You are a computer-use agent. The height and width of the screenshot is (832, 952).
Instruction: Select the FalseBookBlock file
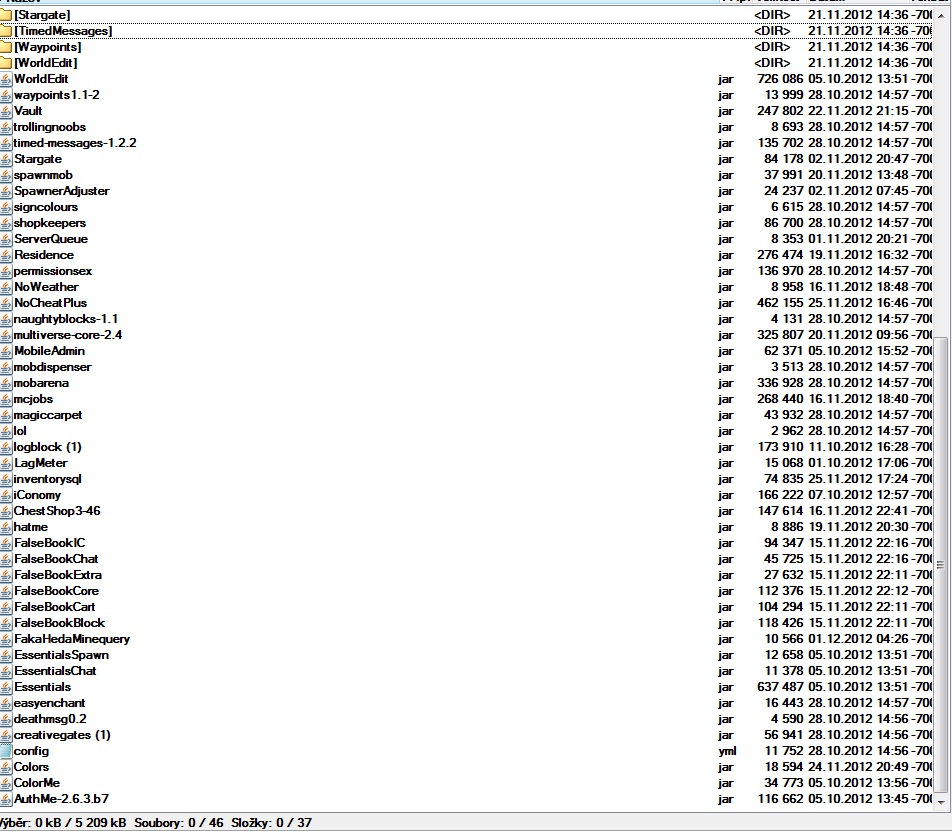pyautogui.click(x=59, y=623)
